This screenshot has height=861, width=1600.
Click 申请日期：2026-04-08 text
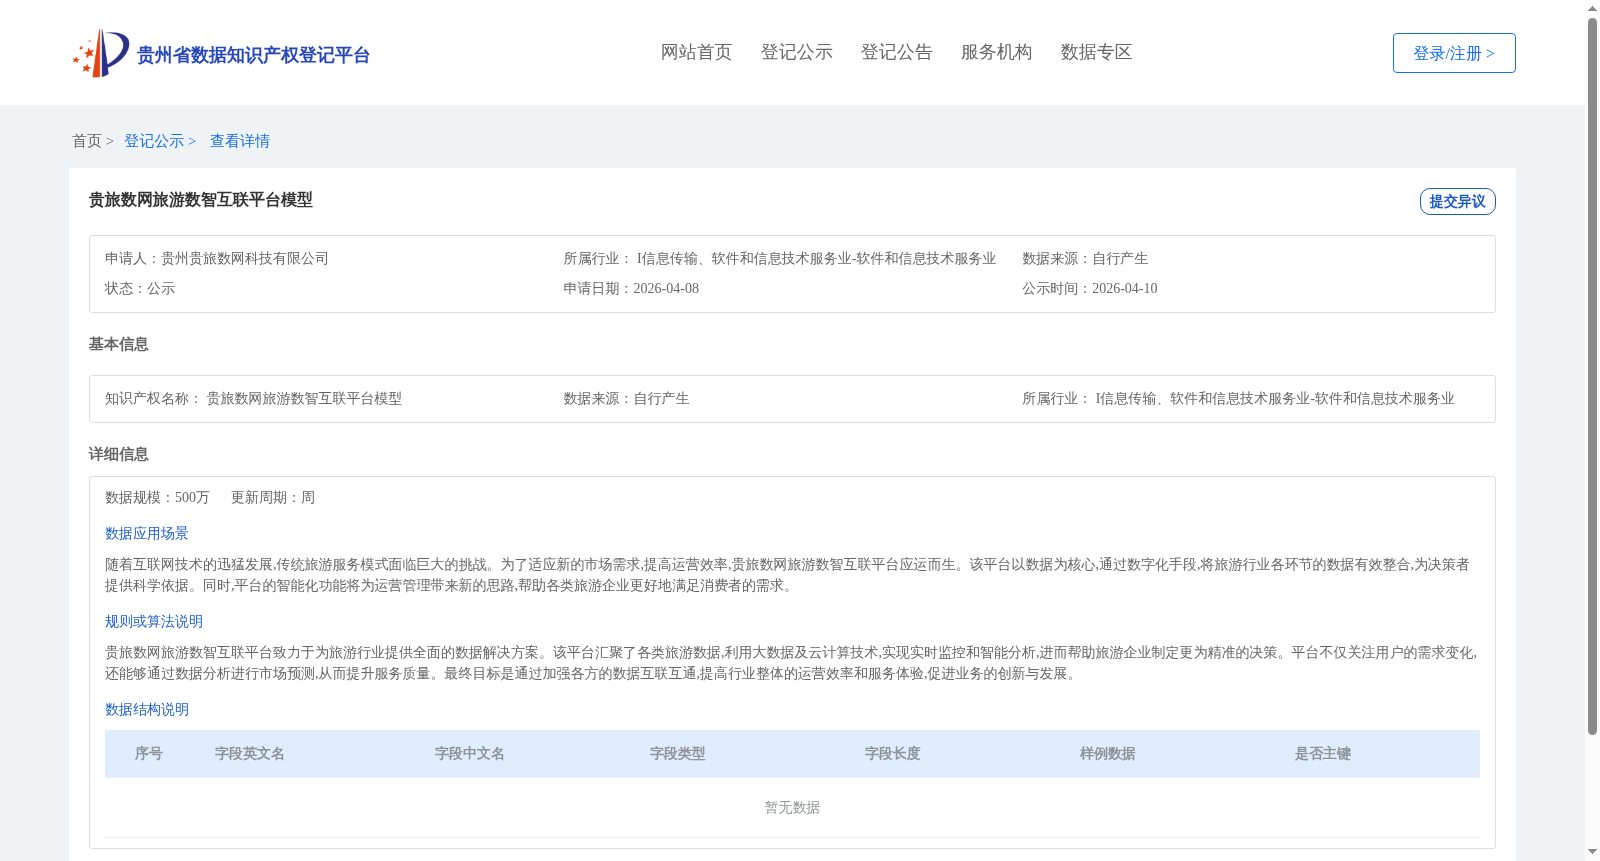coord(631,289)
